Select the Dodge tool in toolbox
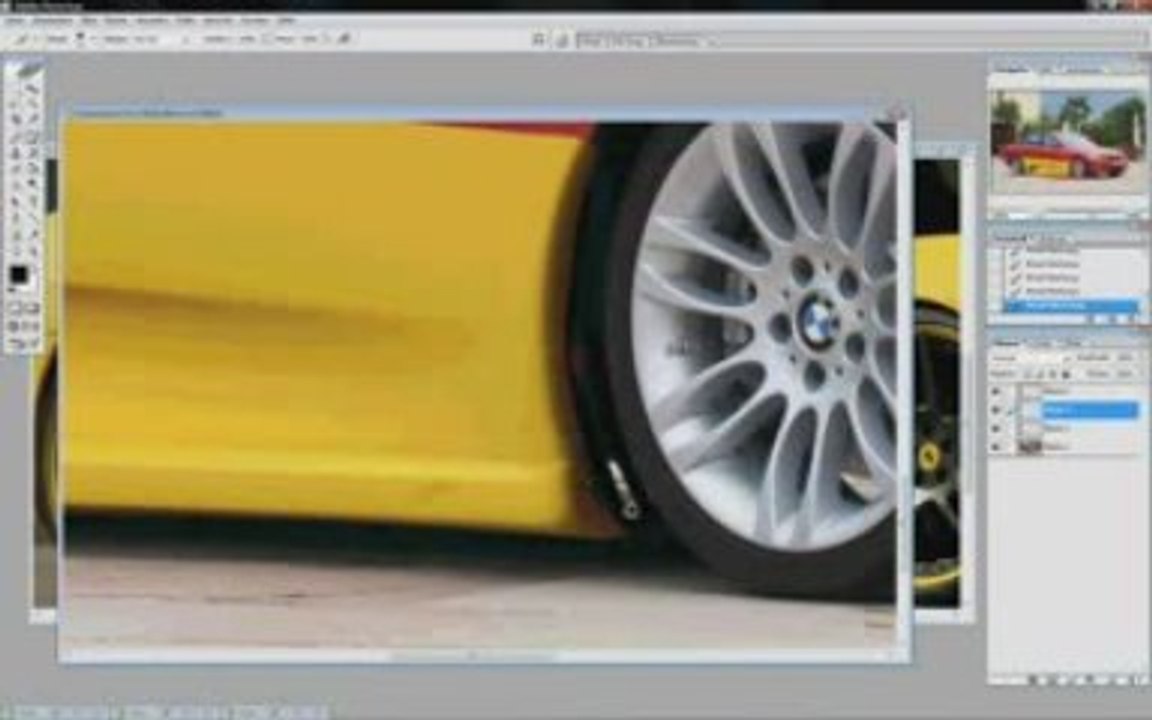Screen dimensions: 1152x720 click(32, 184)
